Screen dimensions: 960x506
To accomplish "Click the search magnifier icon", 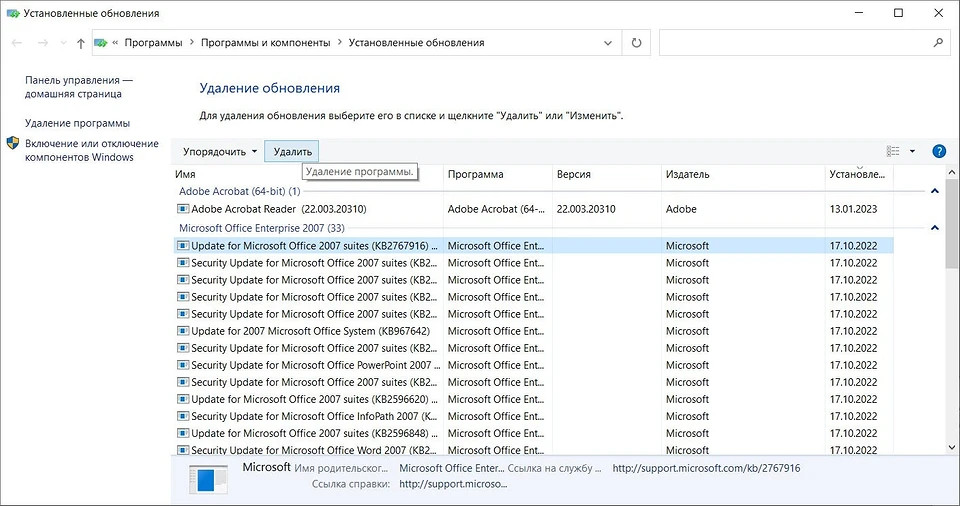I will tap(938, 43).
